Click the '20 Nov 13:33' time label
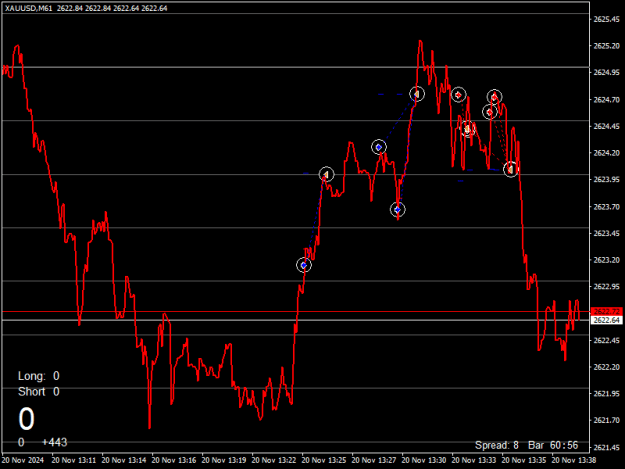The width and height of the screenshot is (625, 469). point(474,460)
